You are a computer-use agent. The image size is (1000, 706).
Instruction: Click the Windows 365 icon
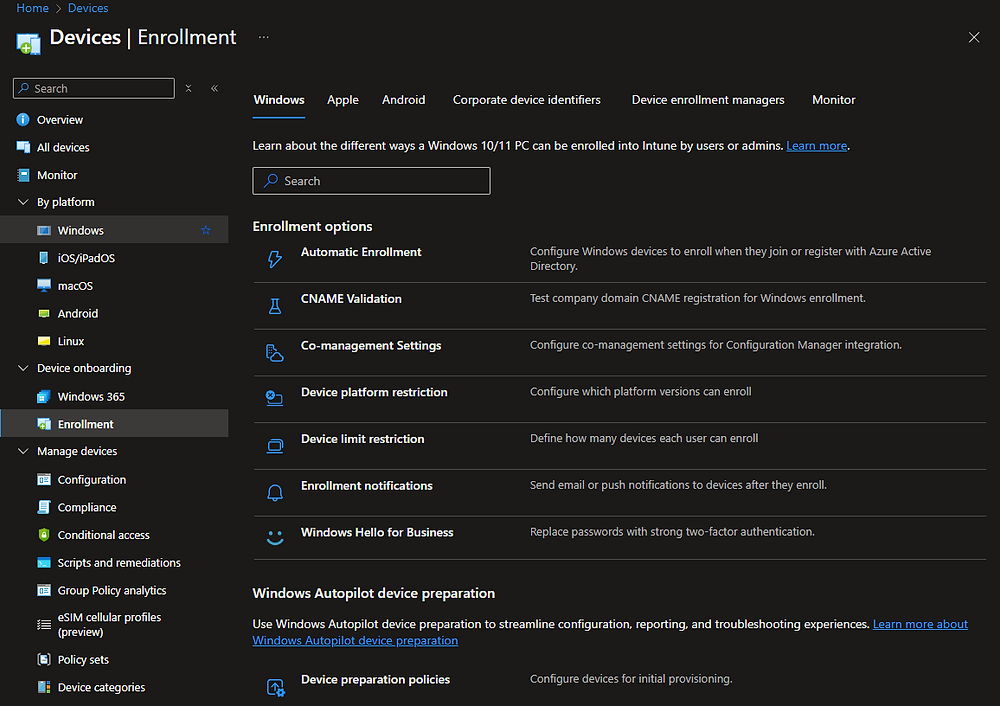pos(43,397)
